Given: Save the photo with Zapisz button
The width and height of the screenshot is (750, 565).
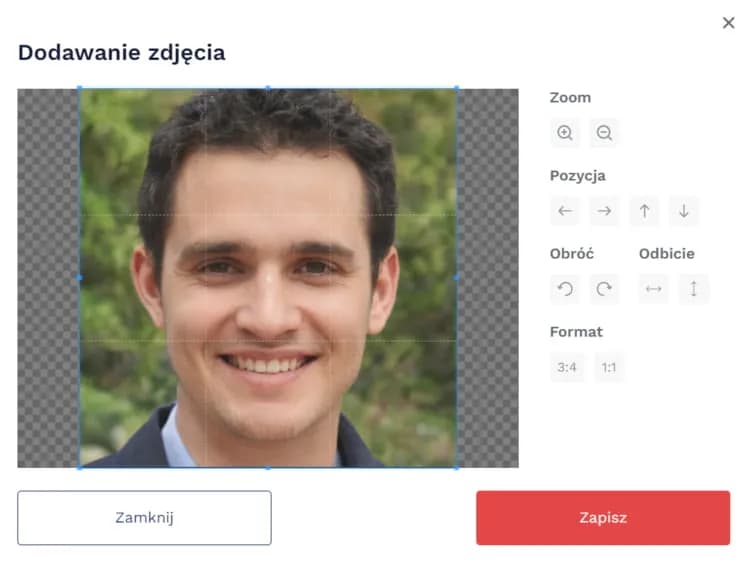Looking at the screenshot, I should coord(603,518).
